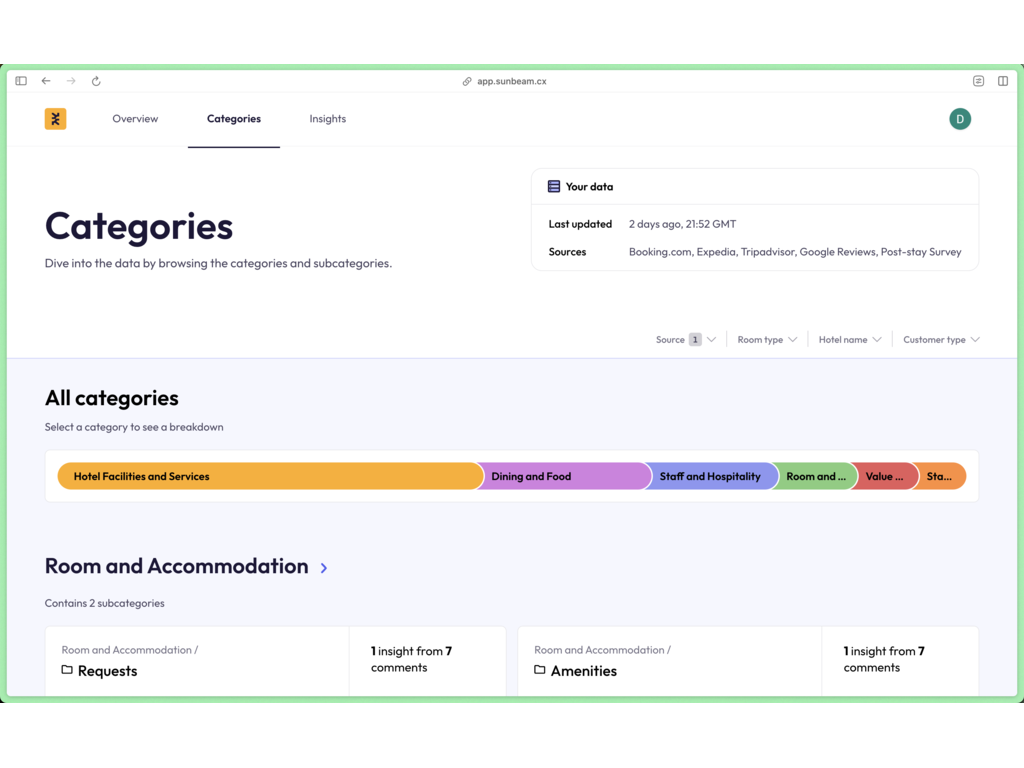The image size is (1024, 768).
Task: Reload the page
Action: (x=96, y=81)
